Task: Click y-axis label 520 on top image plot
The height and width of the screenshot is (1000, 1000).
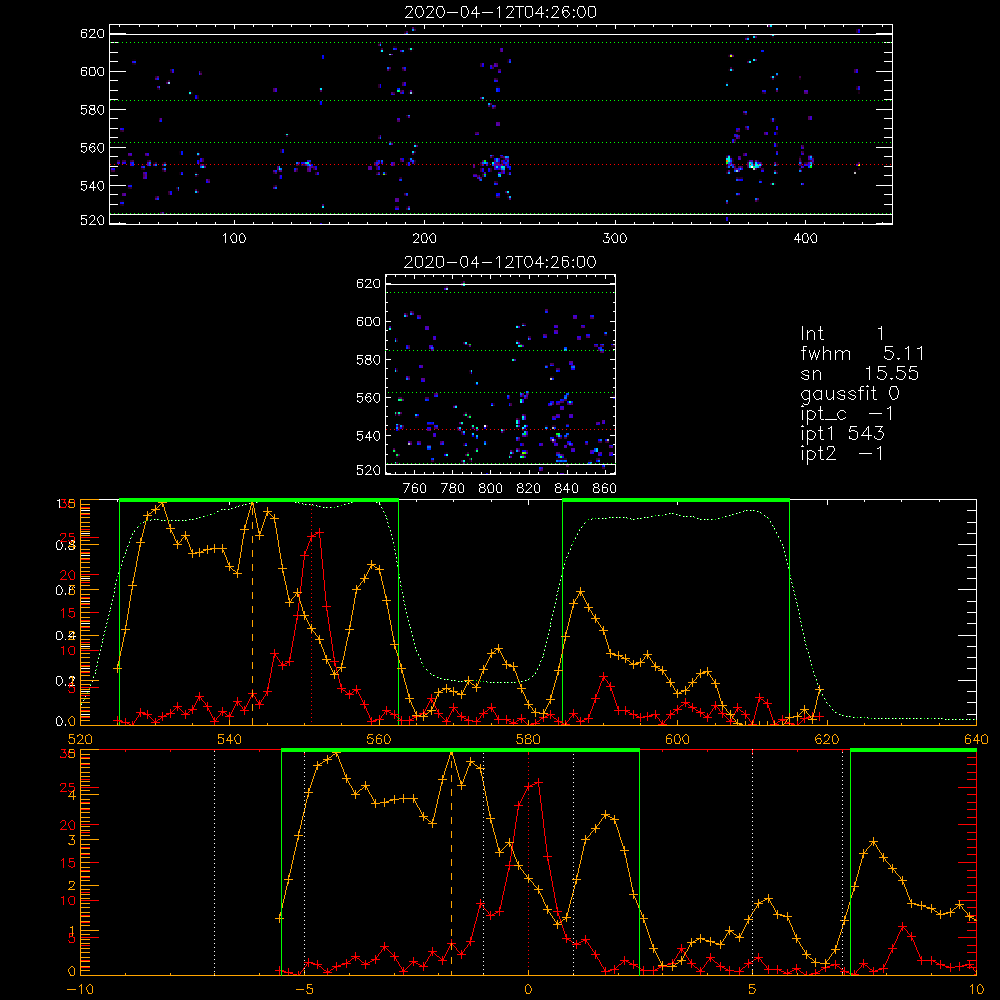Action: (92, 220)
